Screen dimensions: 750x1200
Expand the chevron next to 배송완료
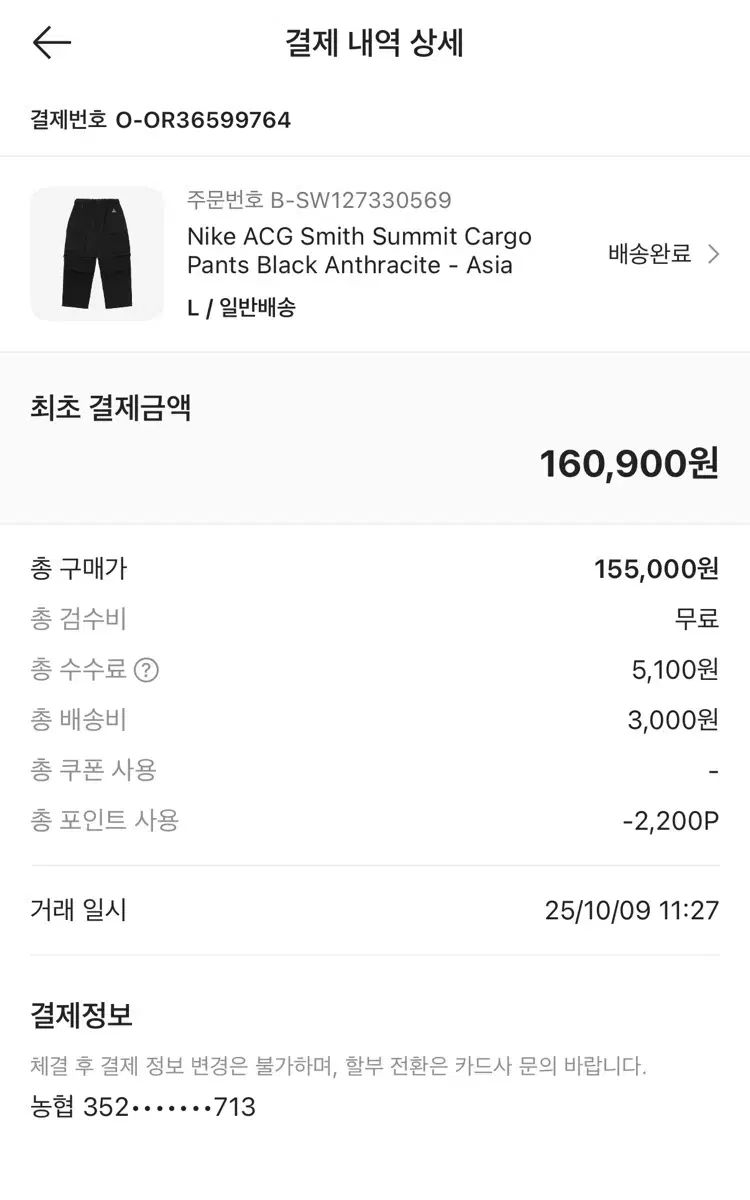(713, 254)
